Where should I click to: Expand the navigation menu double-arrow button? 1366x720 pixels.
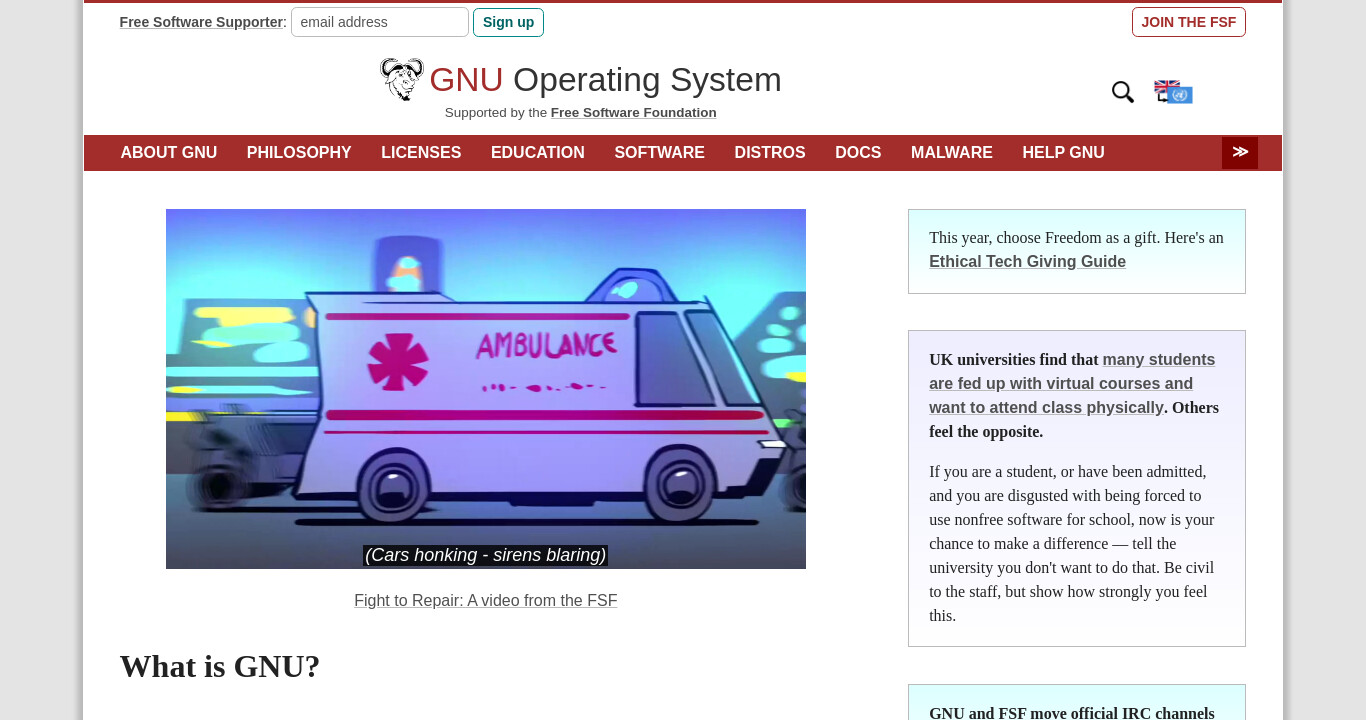pos(1240,153)
